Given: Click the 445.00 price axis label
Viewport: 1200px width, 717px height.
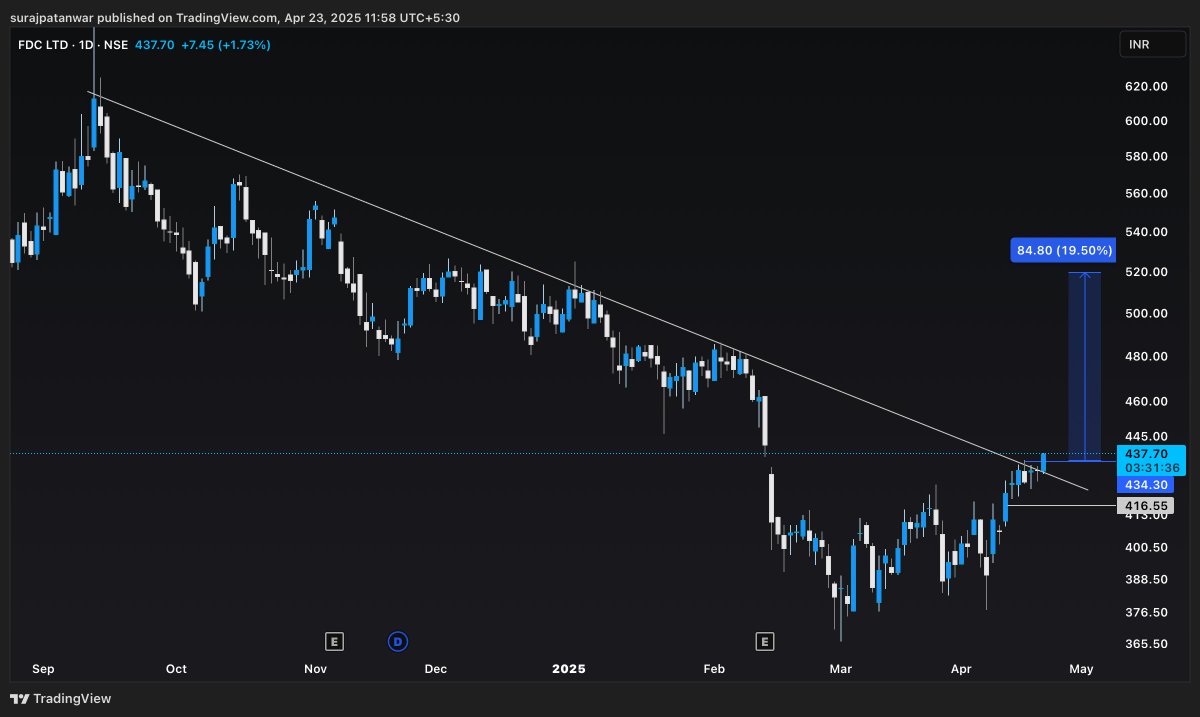Looking at the screenshot, I should point(1146,437).
